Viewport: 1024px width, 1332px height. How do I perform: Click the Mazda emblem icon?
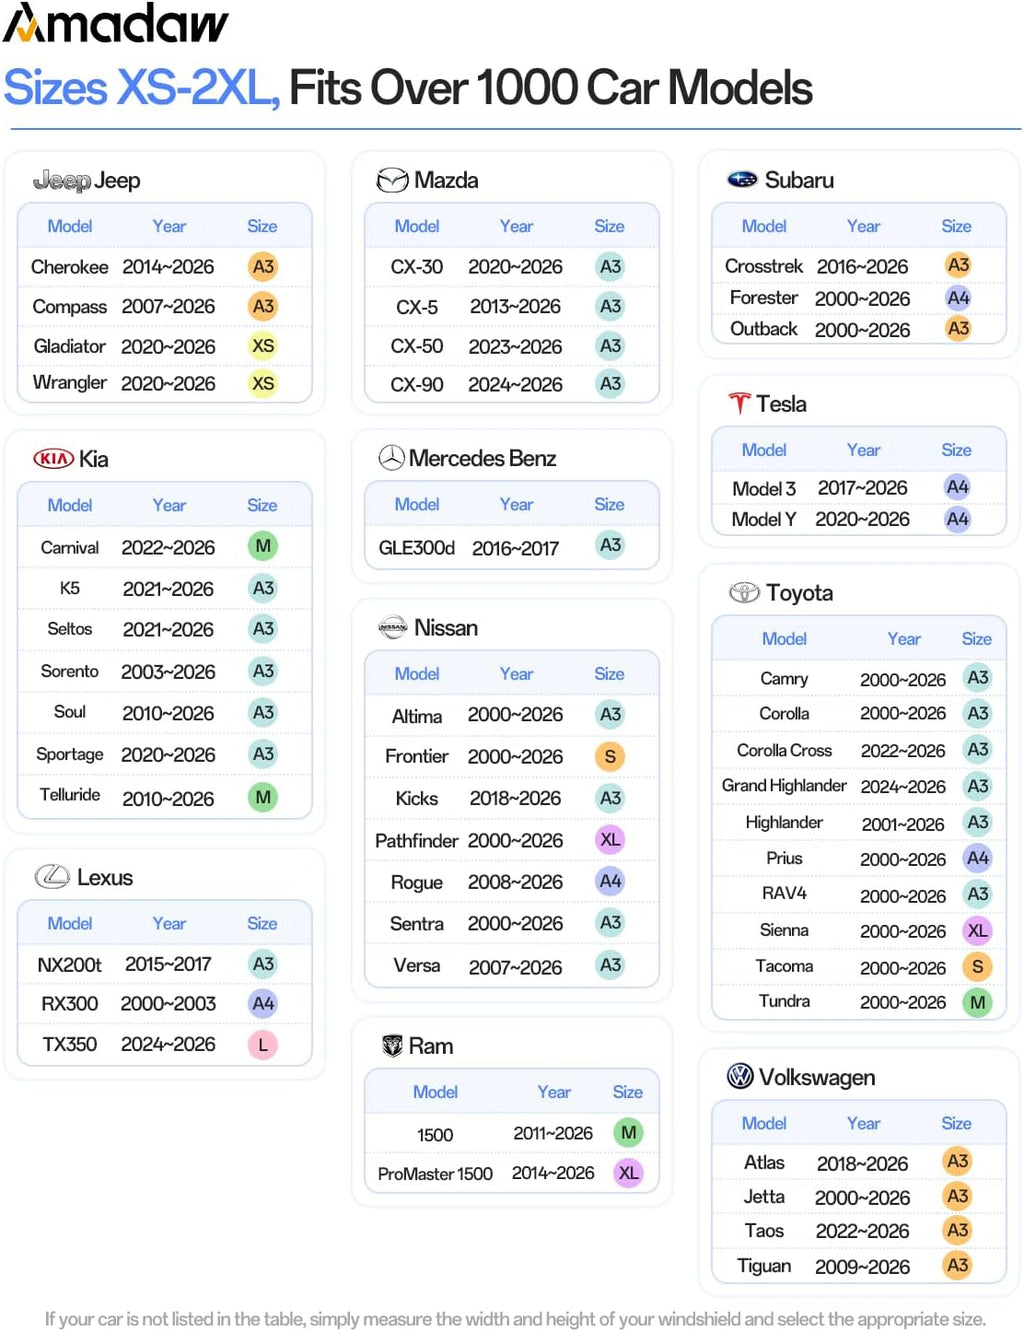391,180
